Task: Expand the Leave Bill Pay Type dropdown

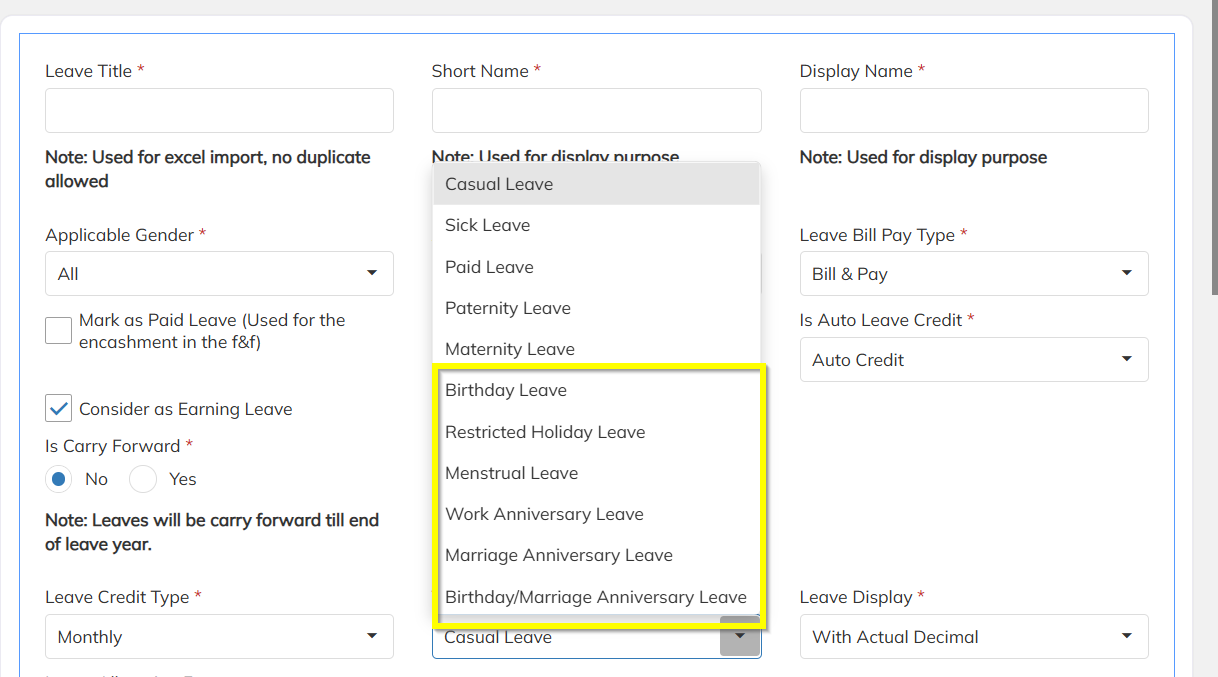Action: [x=973, y=274]
